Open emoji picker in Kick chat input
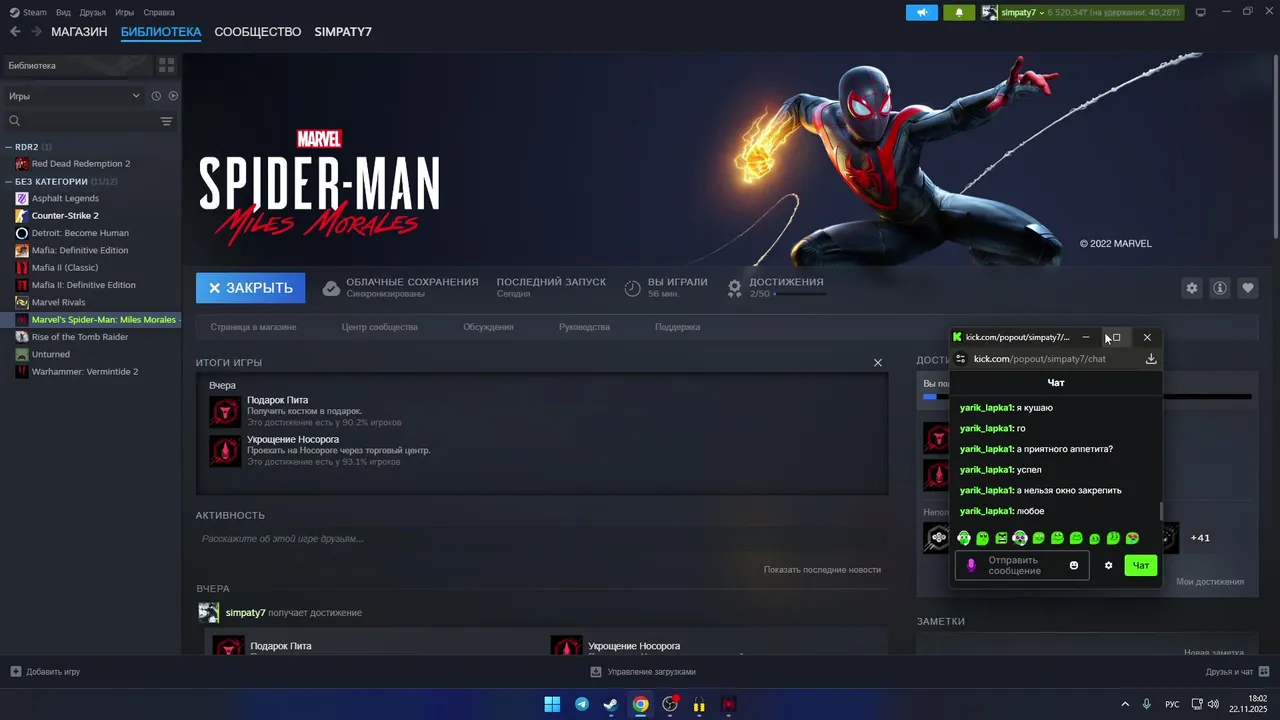Screen dimensions: 1280x720 point(1074,566)
